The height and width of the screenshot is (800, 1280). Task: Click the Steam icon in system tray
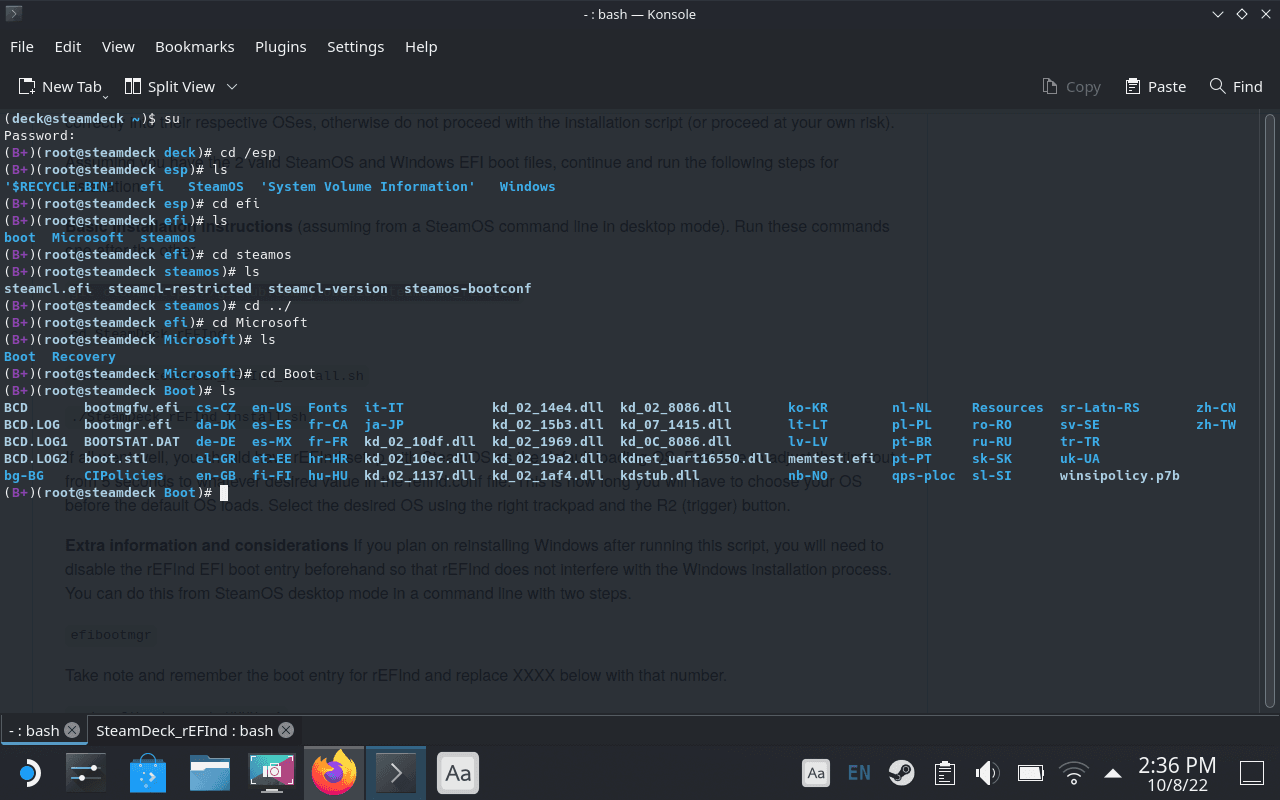[x=901, y=772]
